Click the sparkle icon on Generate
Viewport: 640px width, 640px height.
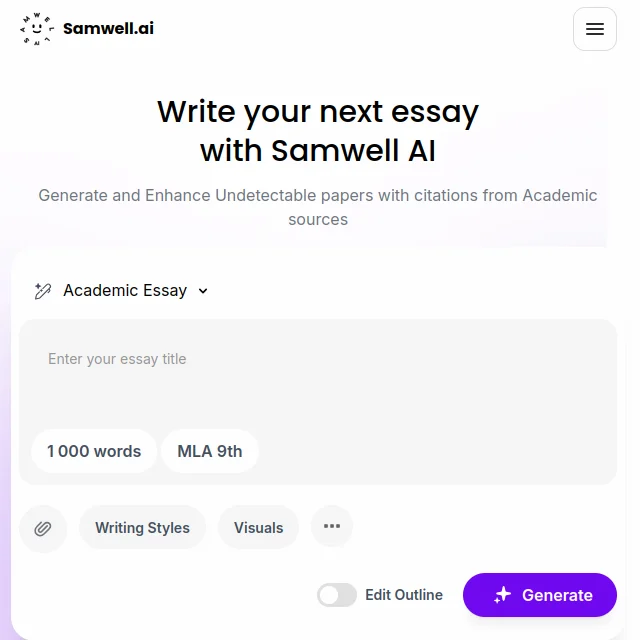point(502,595)
